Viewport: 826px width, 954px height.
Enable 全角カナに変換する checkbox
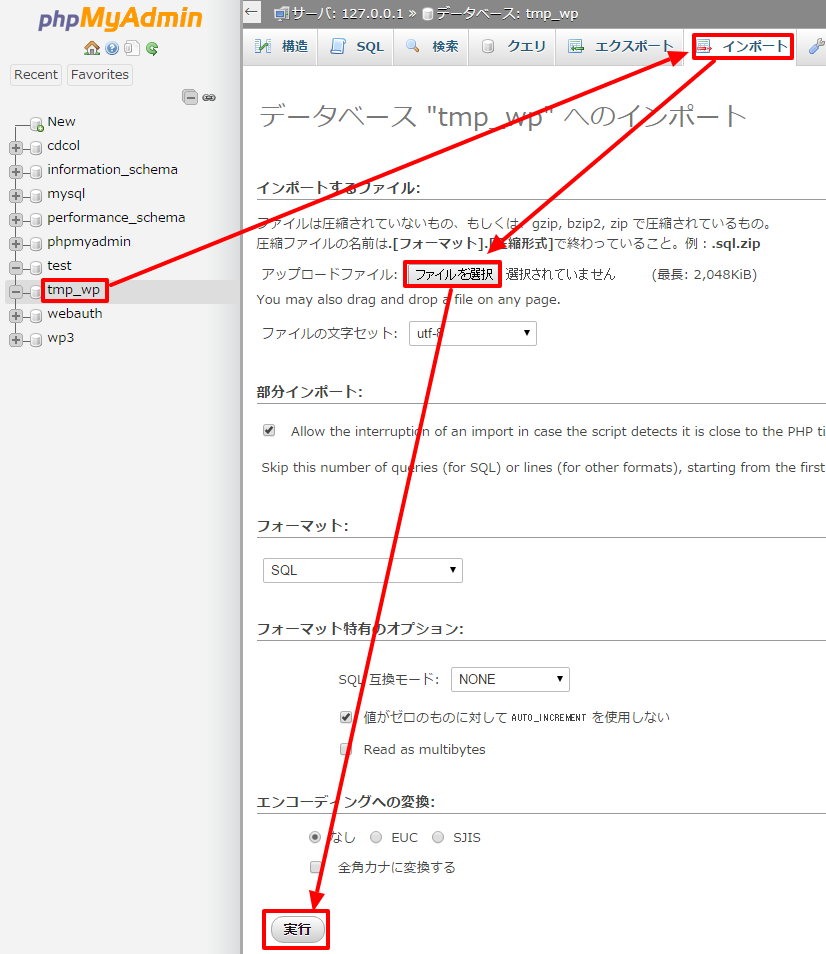click(x=316, y=866)
